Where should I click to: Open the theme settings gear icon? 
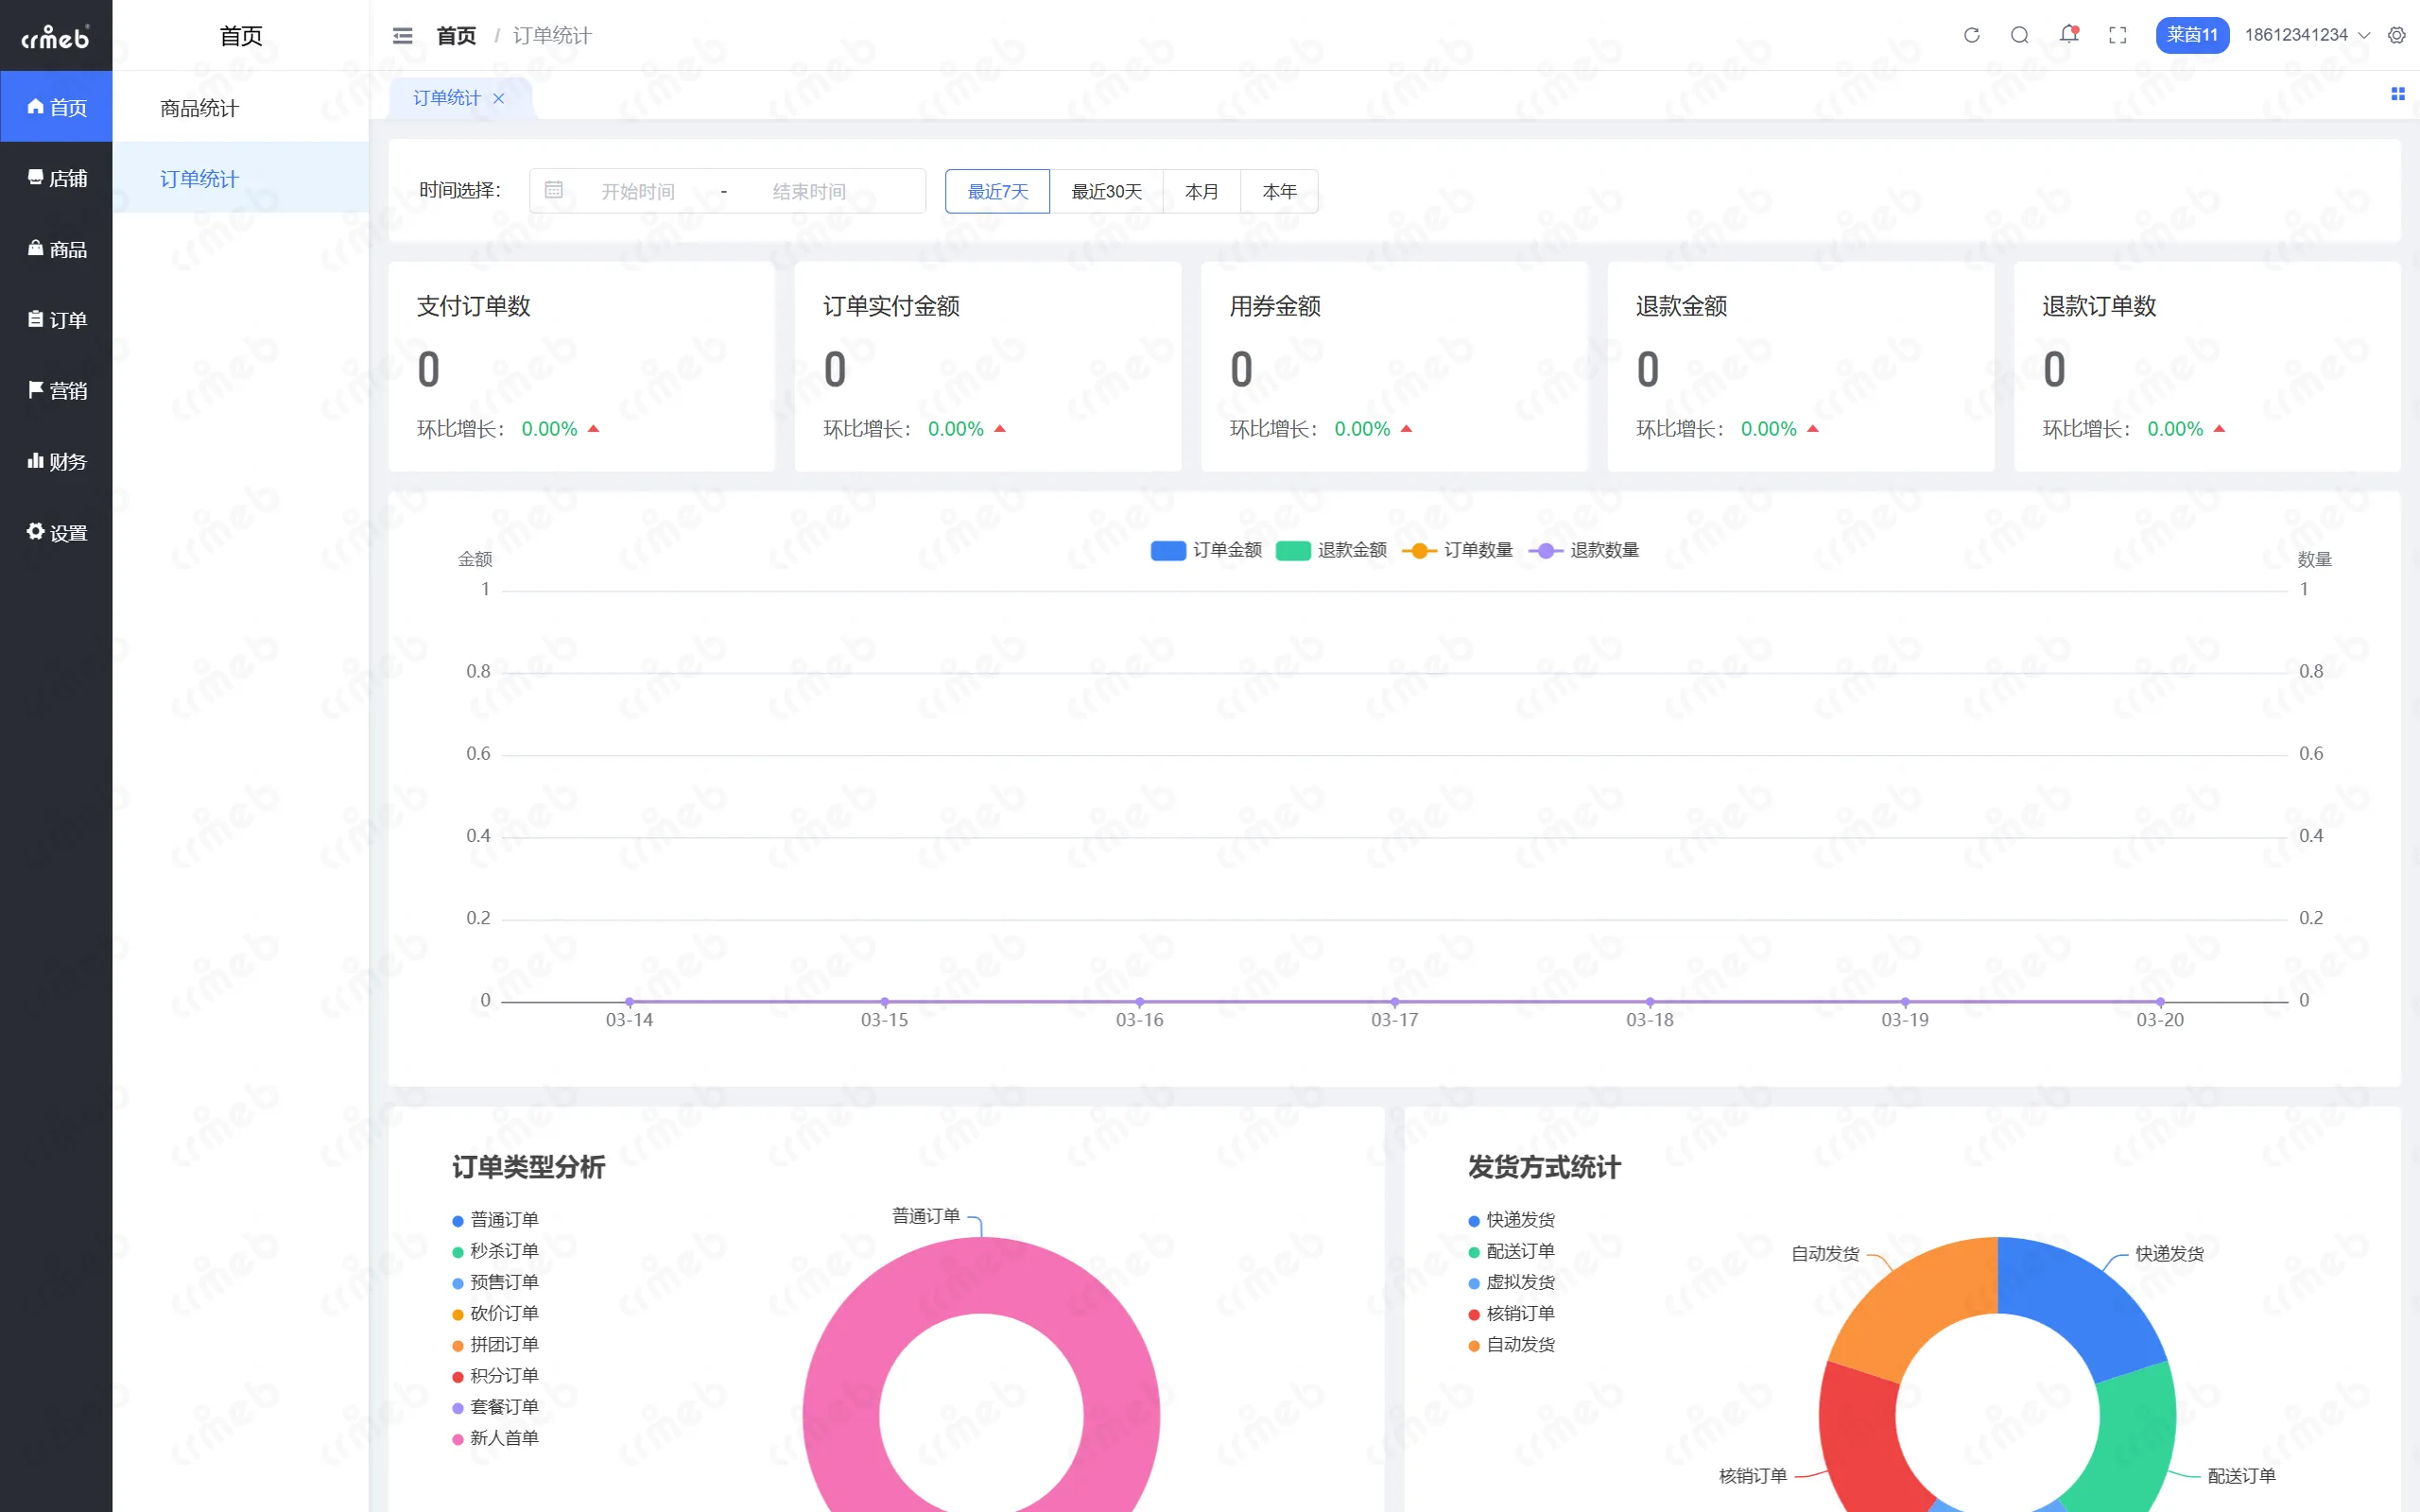pyautogui.click(x=2396, y=35)
